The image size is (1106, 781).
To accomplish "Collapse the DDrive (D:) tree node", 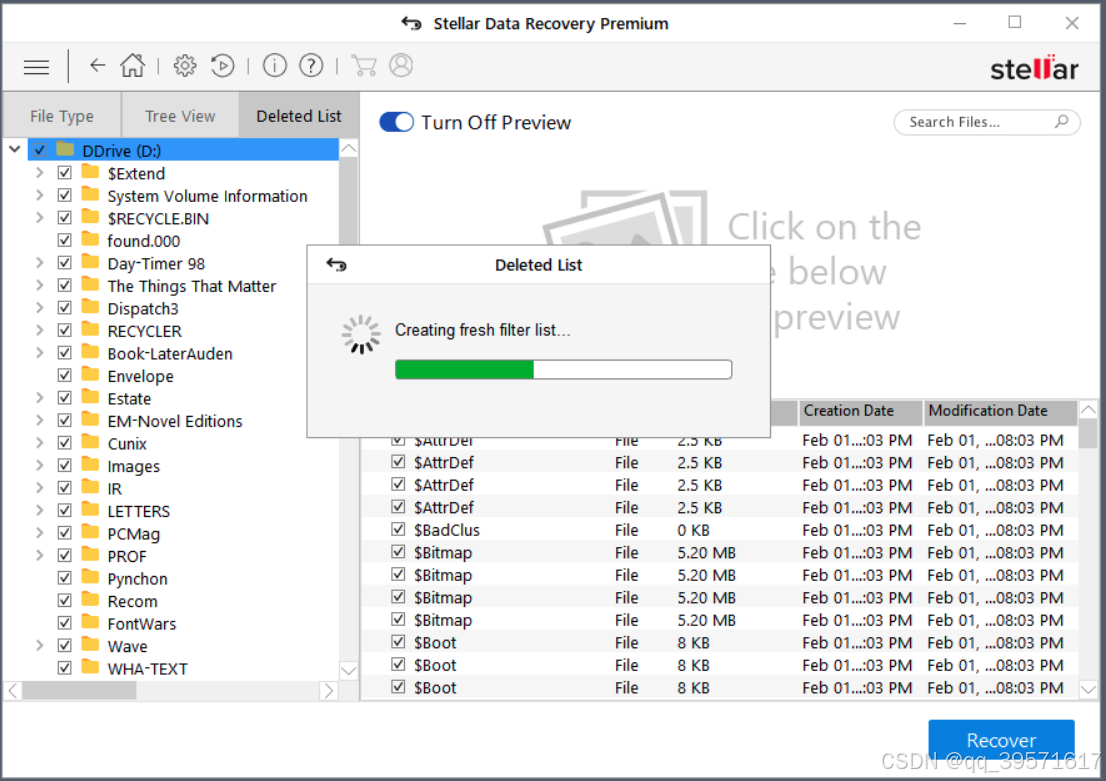I will tap(15, 150).
